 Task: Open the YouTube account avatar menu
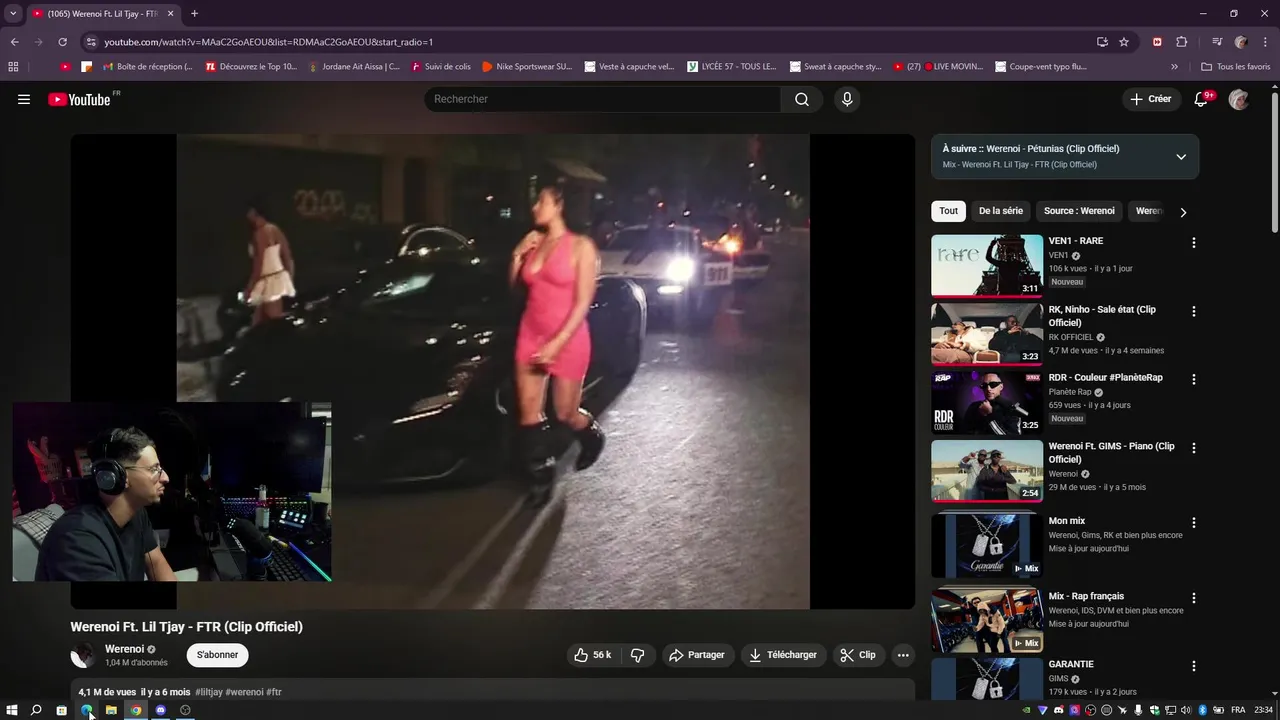point(1238,99)
